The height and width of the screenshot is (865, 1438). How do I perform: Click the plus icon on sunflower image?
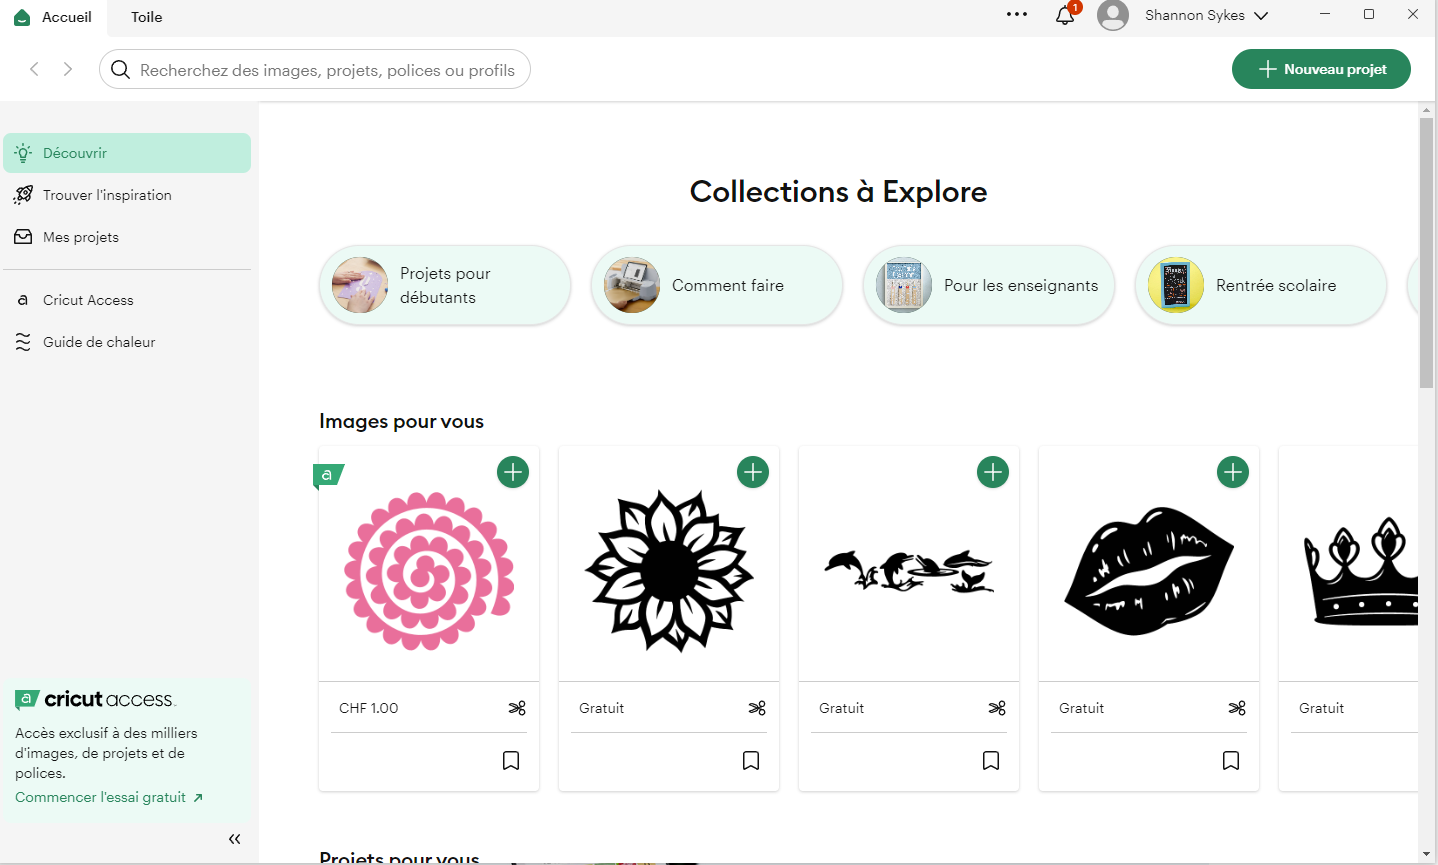tap(753, 472)
